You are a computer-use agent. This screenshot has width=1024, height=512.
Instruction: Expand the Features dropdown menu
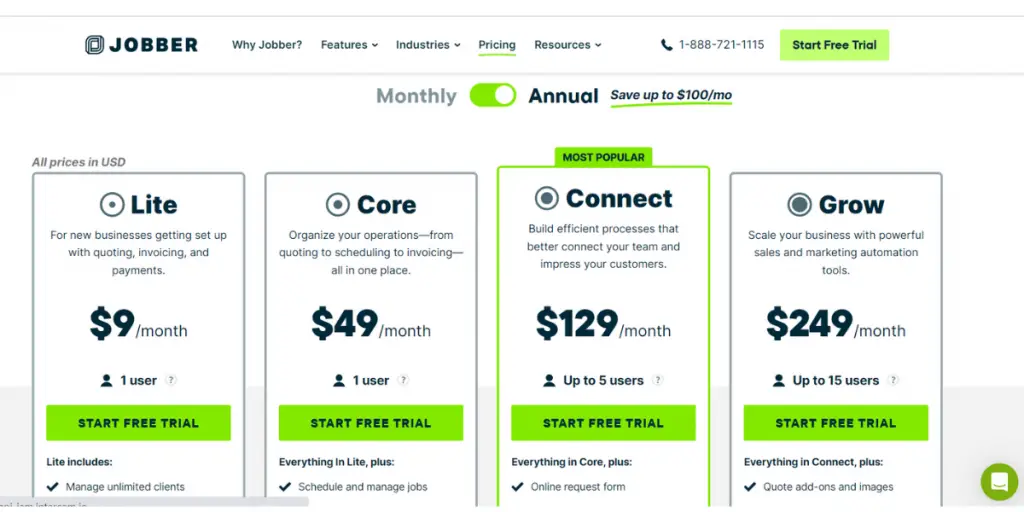pyautogui.click(x=349, y=45)
